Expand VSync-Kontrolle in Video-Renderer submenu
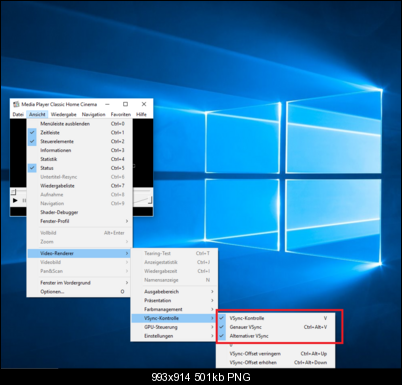This screenshot has width=402, height=385. coord(174,318)
